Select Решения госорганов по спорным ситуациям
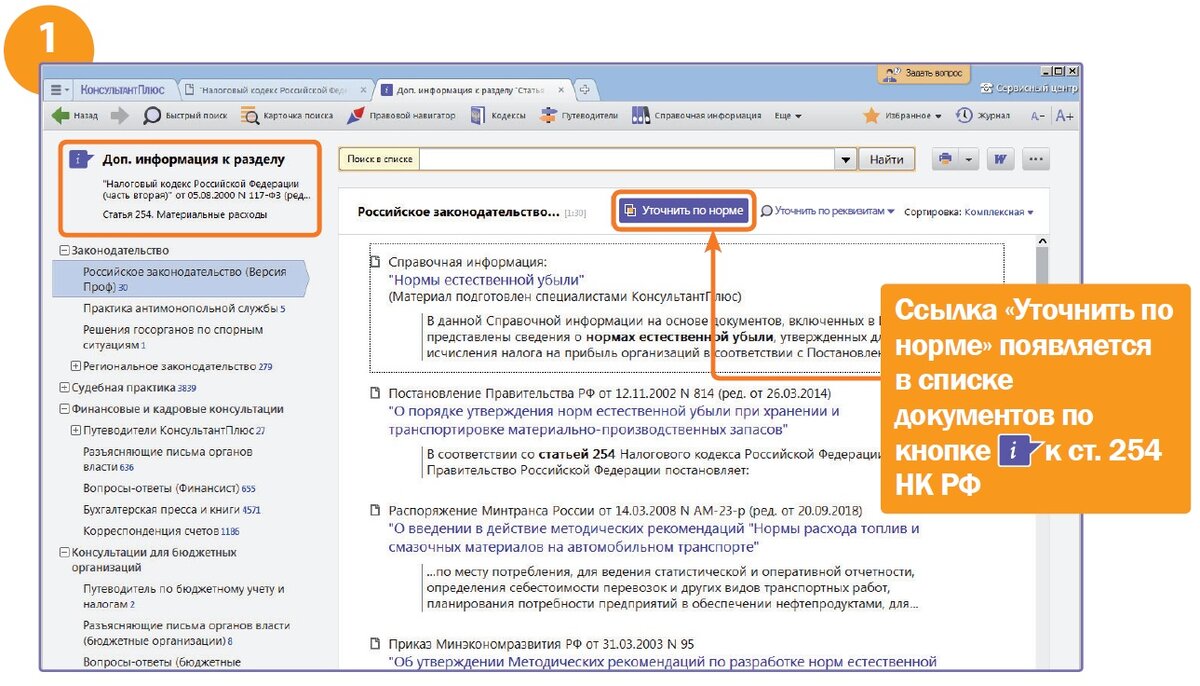 click(x=173, y=337)
